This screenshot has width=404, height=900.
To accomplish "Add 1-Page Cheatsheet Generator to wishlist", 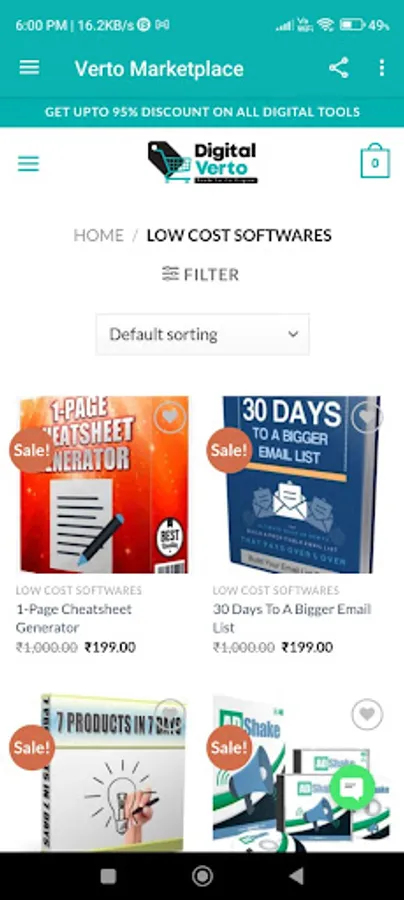I will (x=170, y=417).
